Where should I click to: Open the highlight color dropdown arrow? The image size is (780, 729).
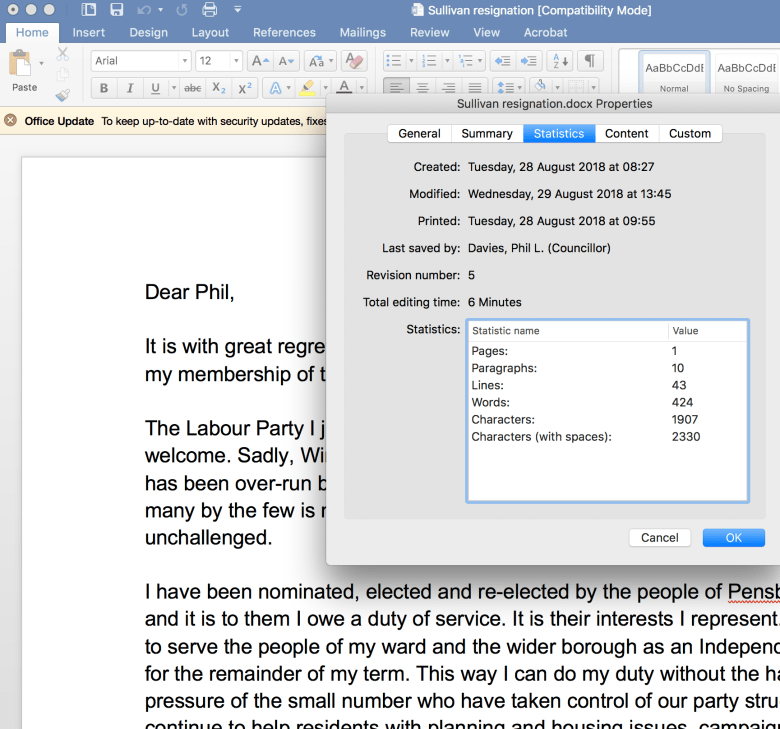tap(325, 88)
